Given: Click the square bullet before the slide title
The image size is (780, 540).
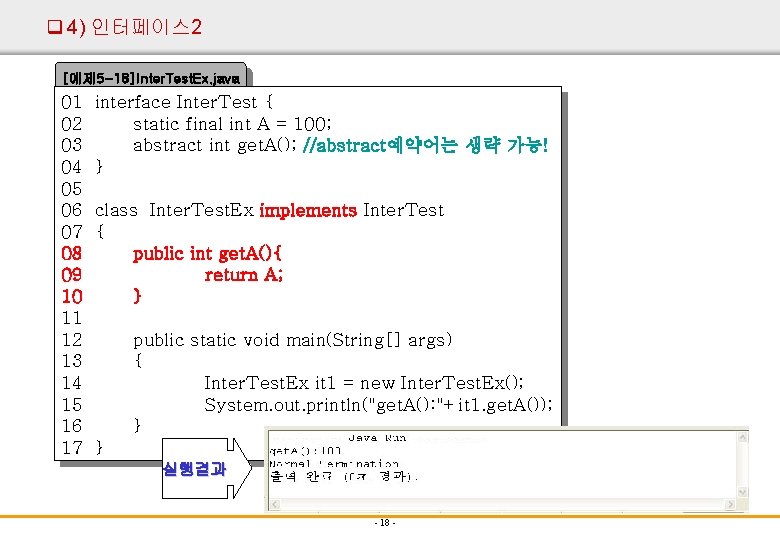Looking at the screenshot, I should click(x=54, y=27).
